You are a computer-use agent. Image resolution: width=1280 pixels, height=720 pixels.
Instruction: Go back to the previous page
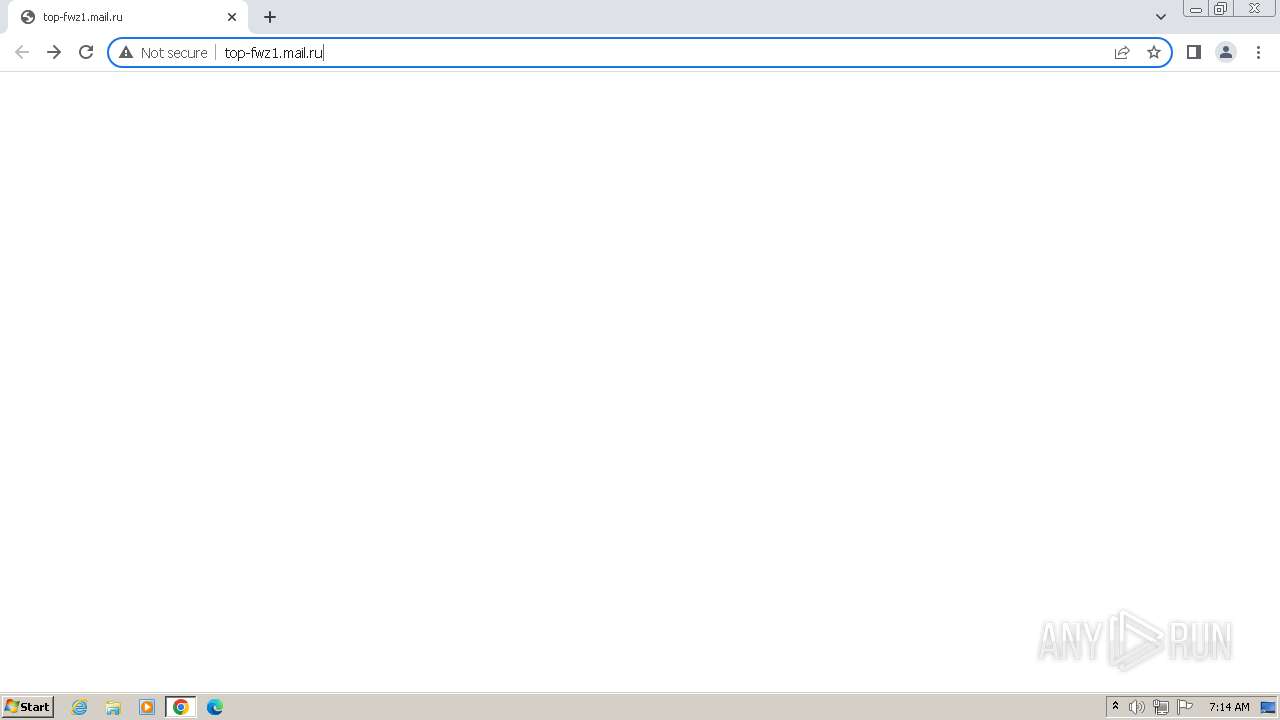point(22,52)
